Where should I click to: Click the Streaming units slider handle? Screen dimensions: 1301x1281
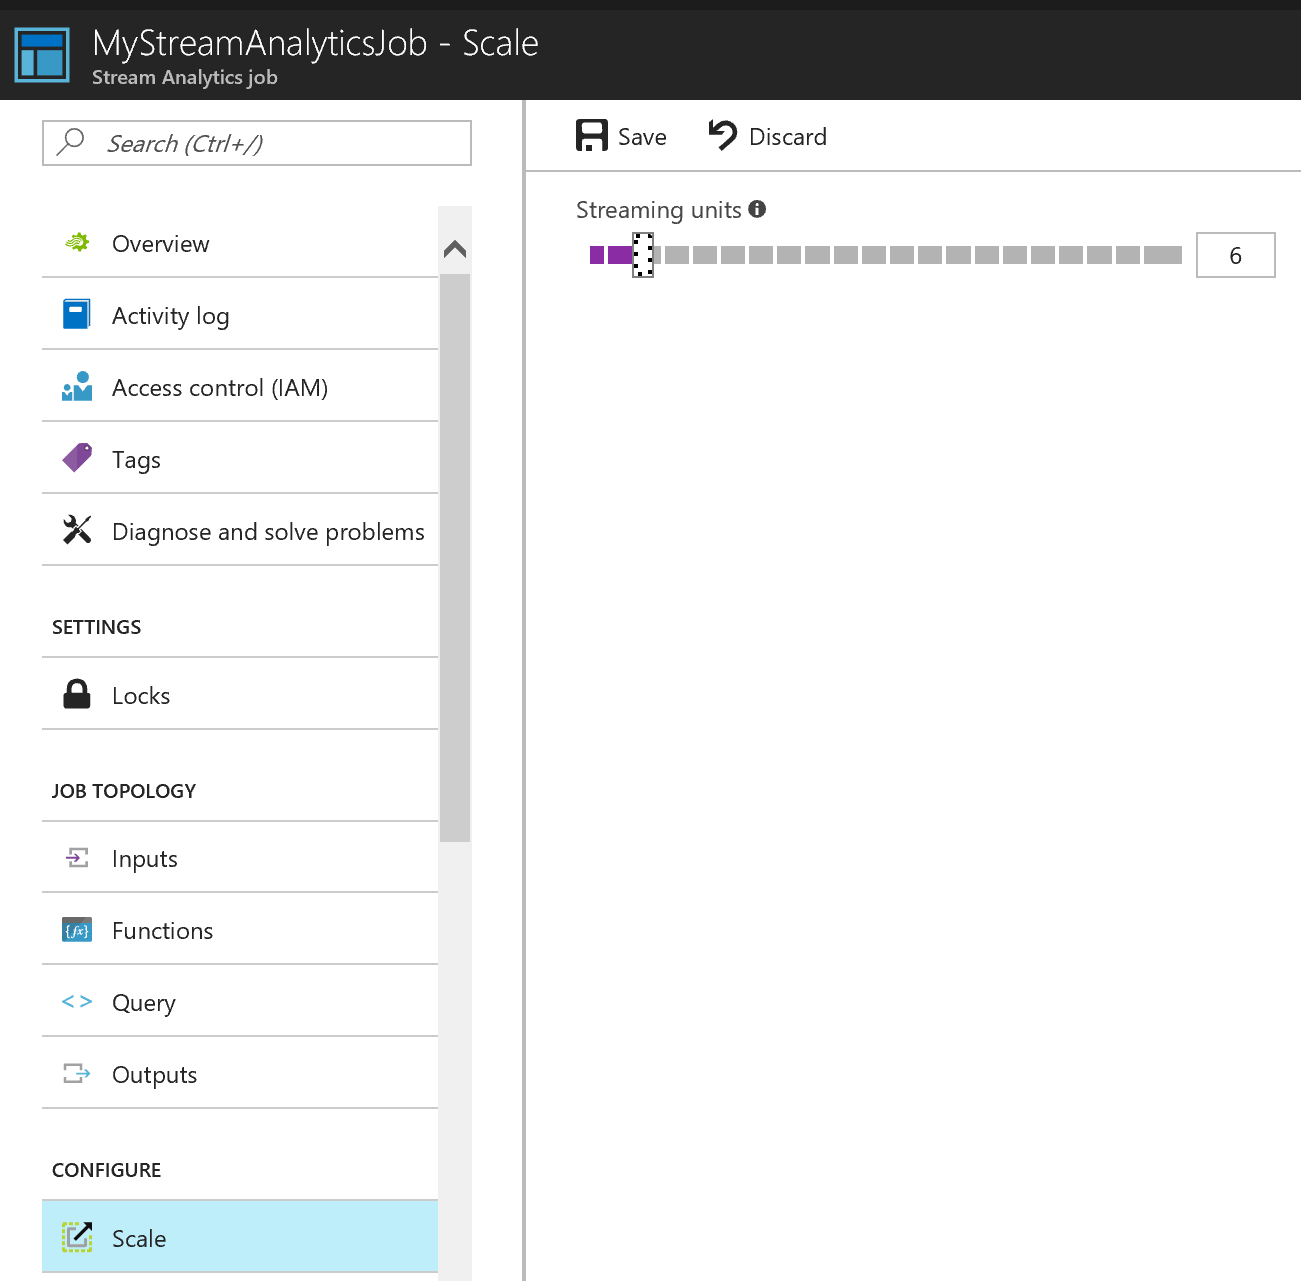coord(643,254)
